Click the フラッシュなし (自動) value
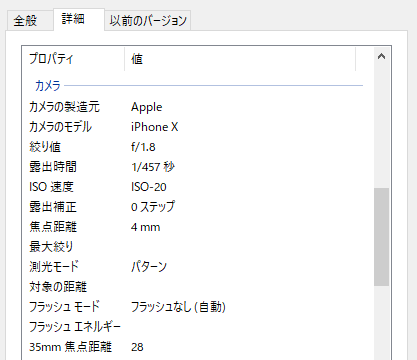The width and height of the screenshot is (417, 360). tap(178, 307)
